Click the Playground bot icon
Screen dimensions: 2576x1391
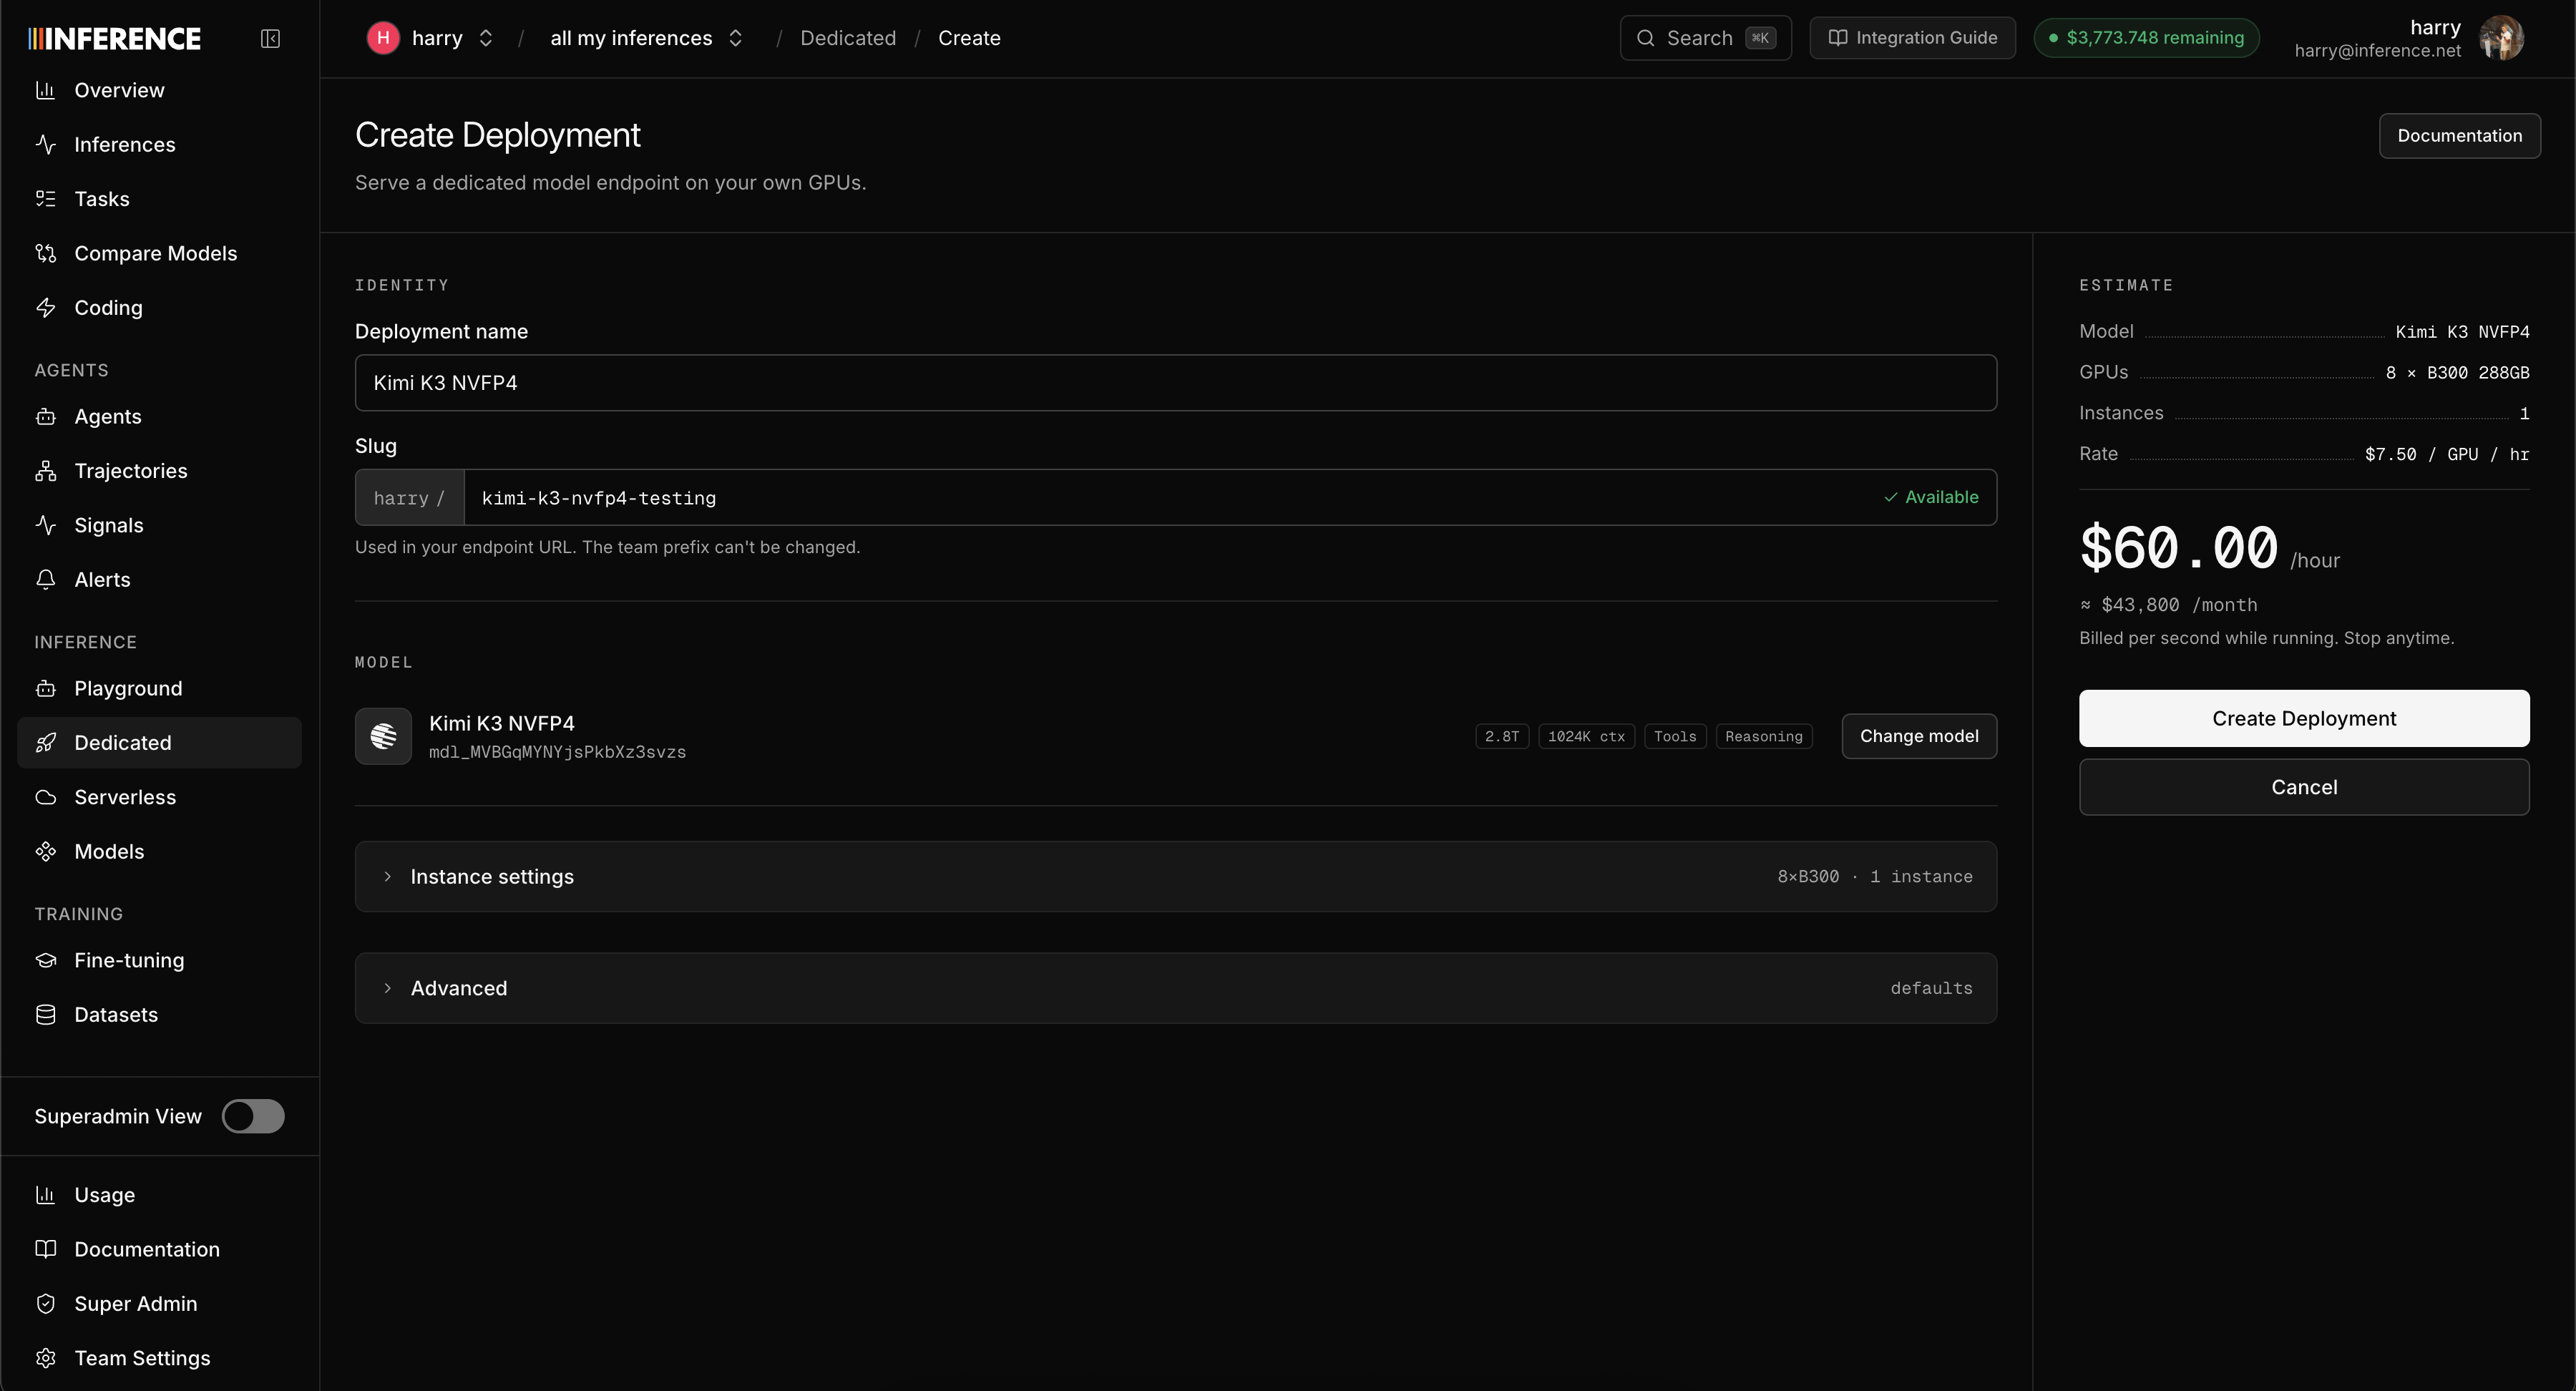45,688
